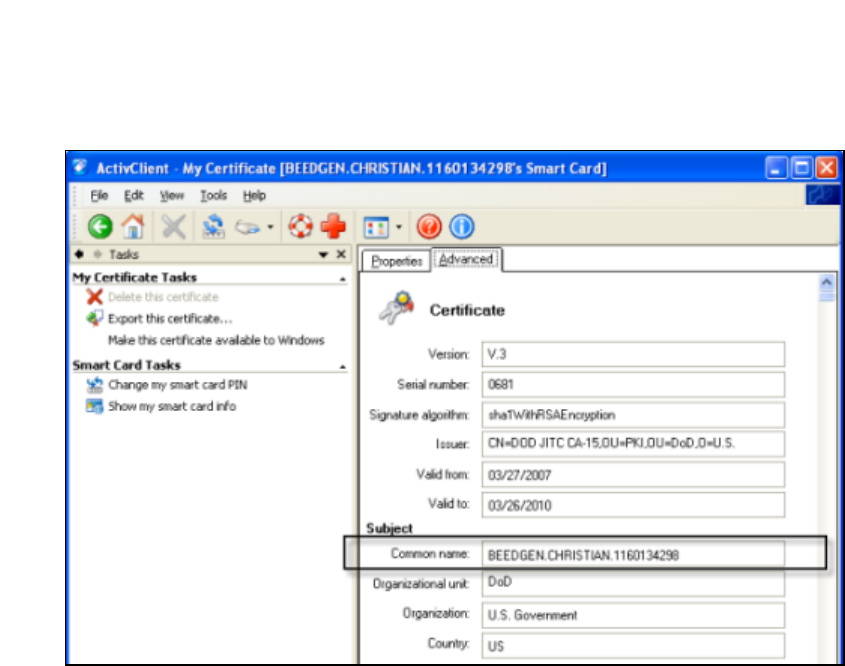Click the green Back arrow icon
The image size is (845, 666).
[100, 227]
